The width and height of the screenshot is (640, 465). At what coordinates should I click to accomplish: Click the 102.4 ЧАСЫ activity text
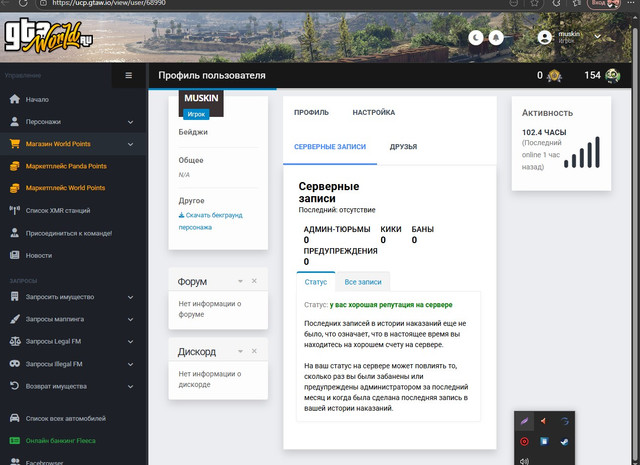[544, 132]
